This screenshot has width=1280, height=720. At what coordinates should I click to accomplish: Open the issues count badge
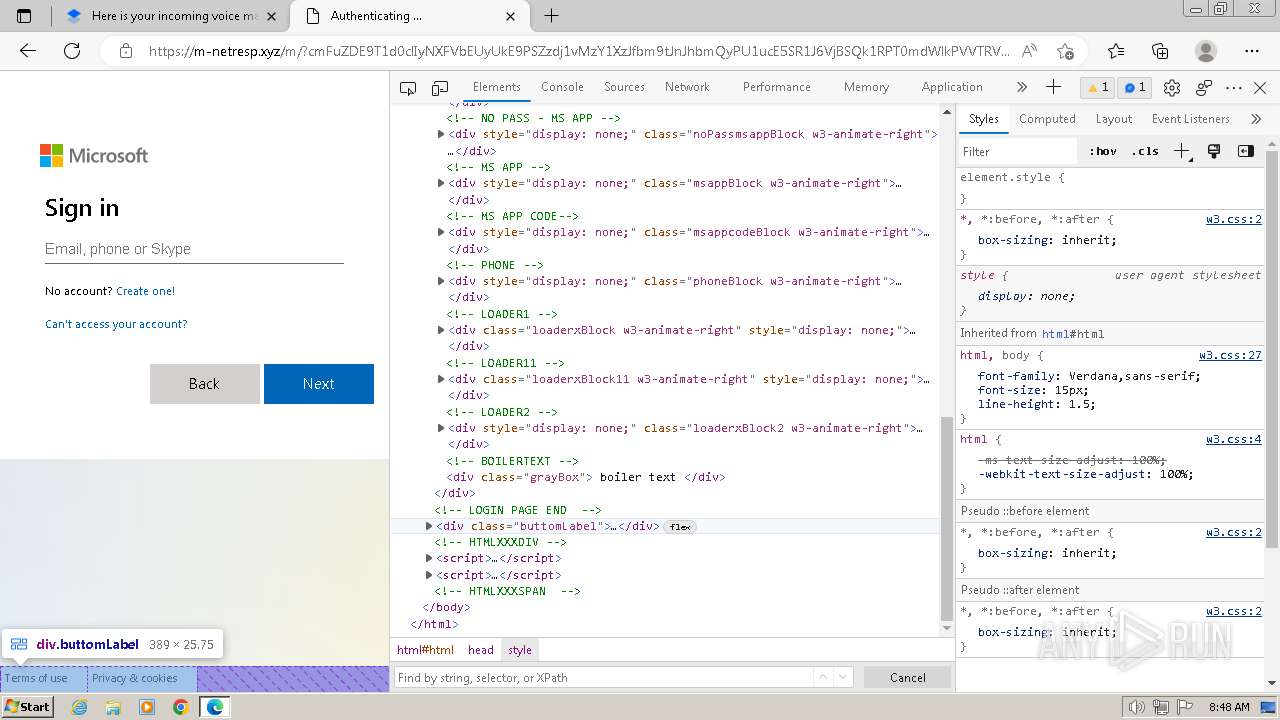click(x=1135, y=87)
